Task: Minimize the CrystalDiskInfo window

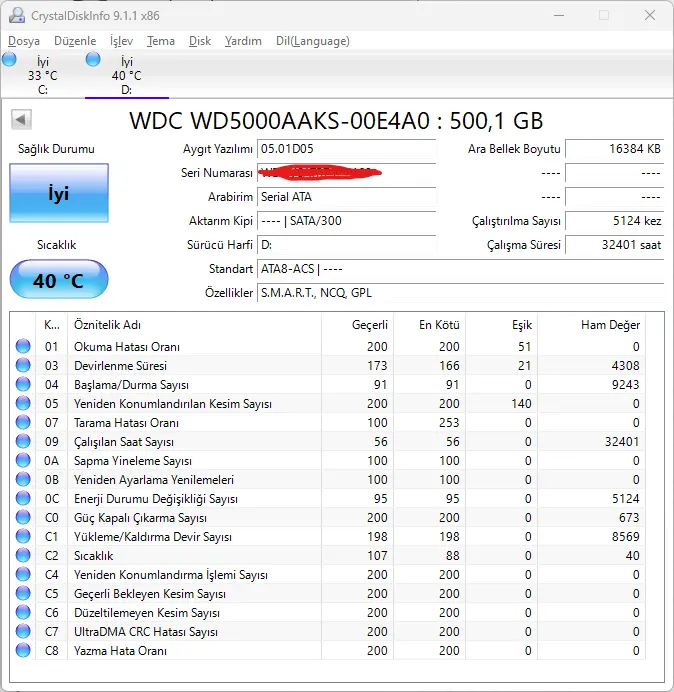Action: [x=559, y=15]
